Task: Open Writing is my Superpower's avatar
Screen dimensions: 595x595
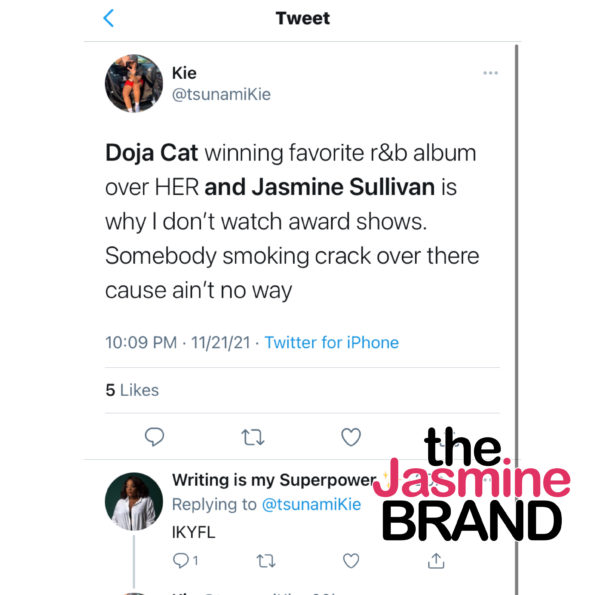Action: 134,501
